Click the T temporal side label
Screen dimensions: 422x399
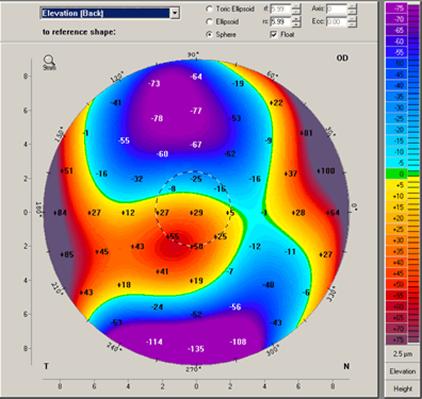click(46, 366)
